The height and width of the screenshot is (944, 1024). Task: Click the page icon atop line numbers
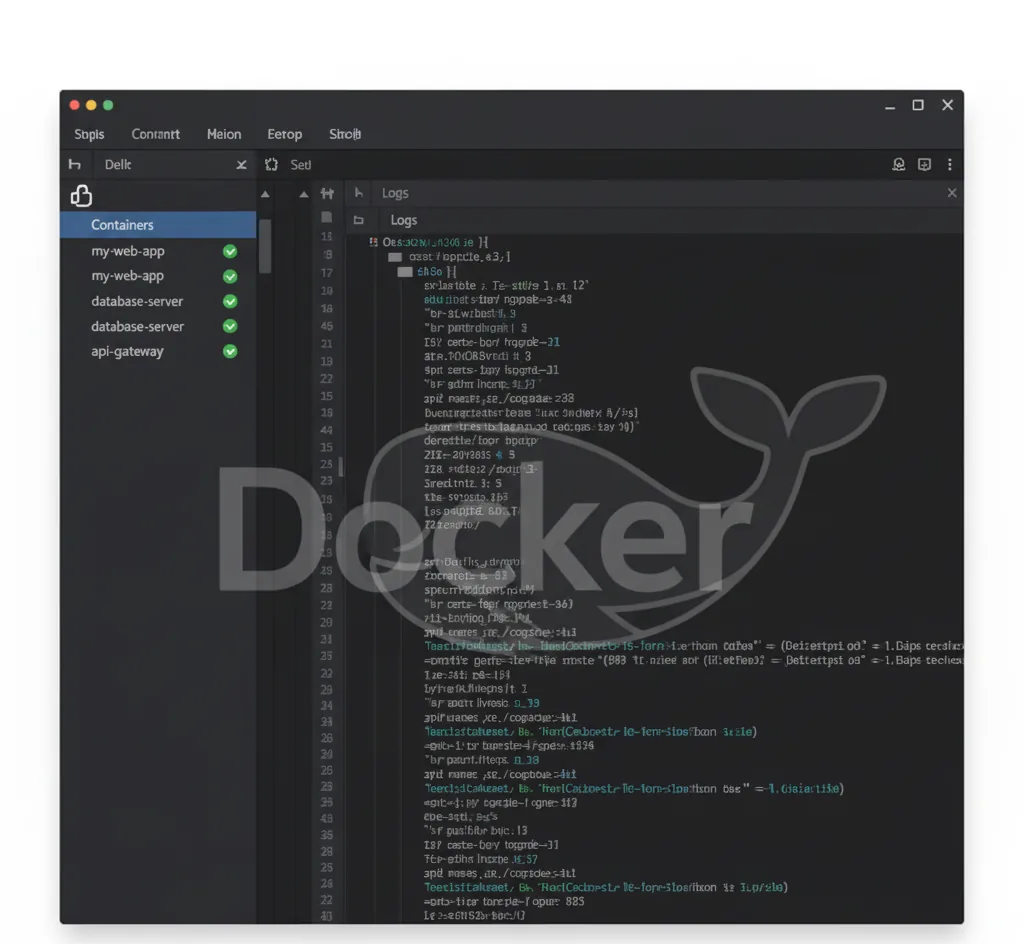[x=327, y=217]
